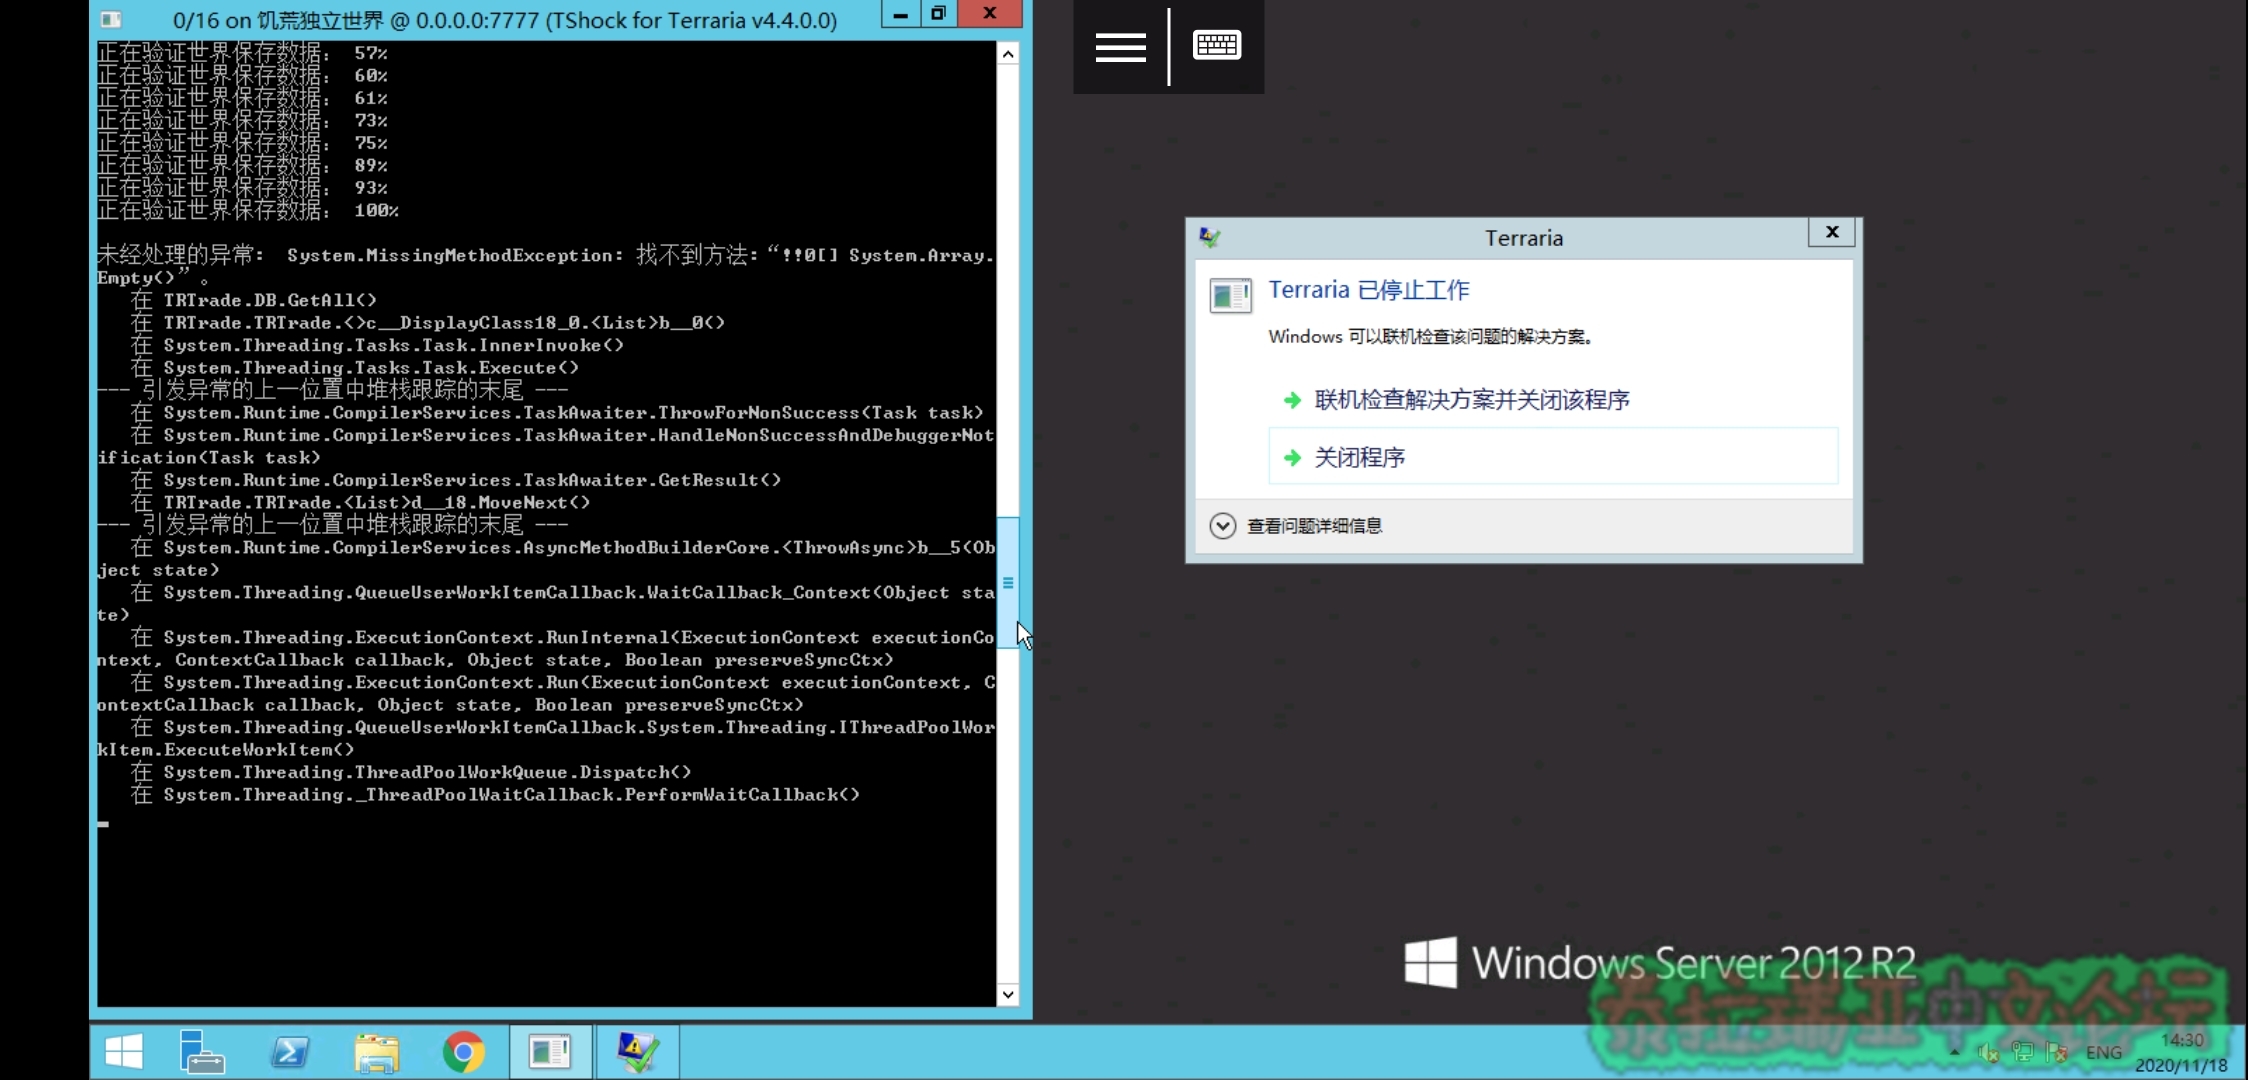Click the 'Tasks.Task.InnerInvoke()' stack line
The width and height of the screenshot is (2248, 1080).
[x=376, y=345]
